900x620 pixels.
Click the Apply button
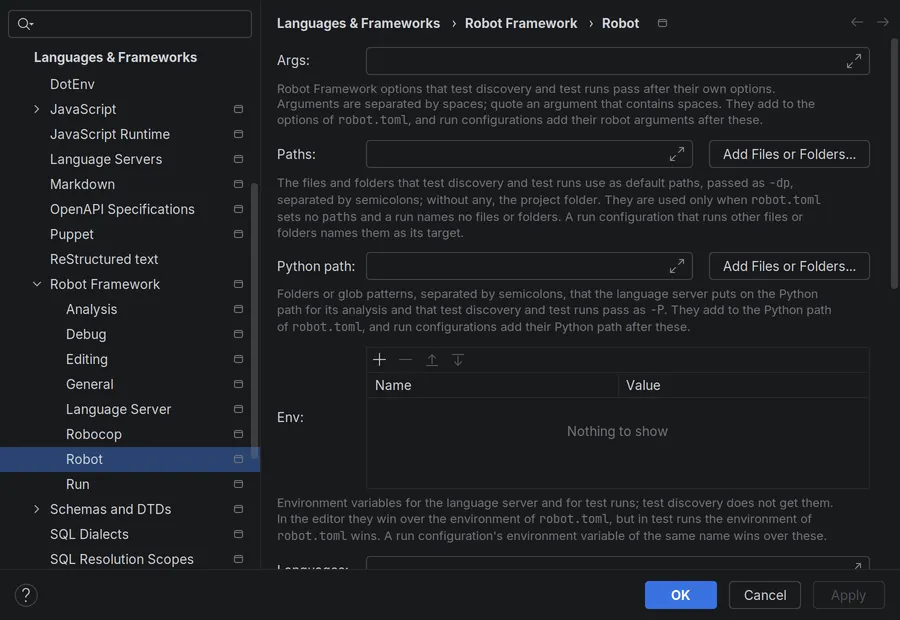coord(848,595)
